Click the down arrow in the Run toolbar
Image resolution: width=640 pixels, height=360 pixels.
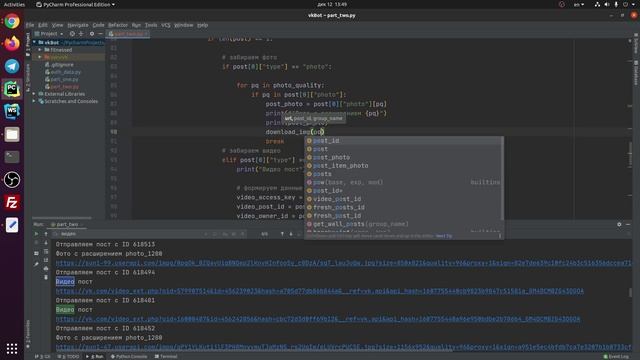click(x=46, y=243)
